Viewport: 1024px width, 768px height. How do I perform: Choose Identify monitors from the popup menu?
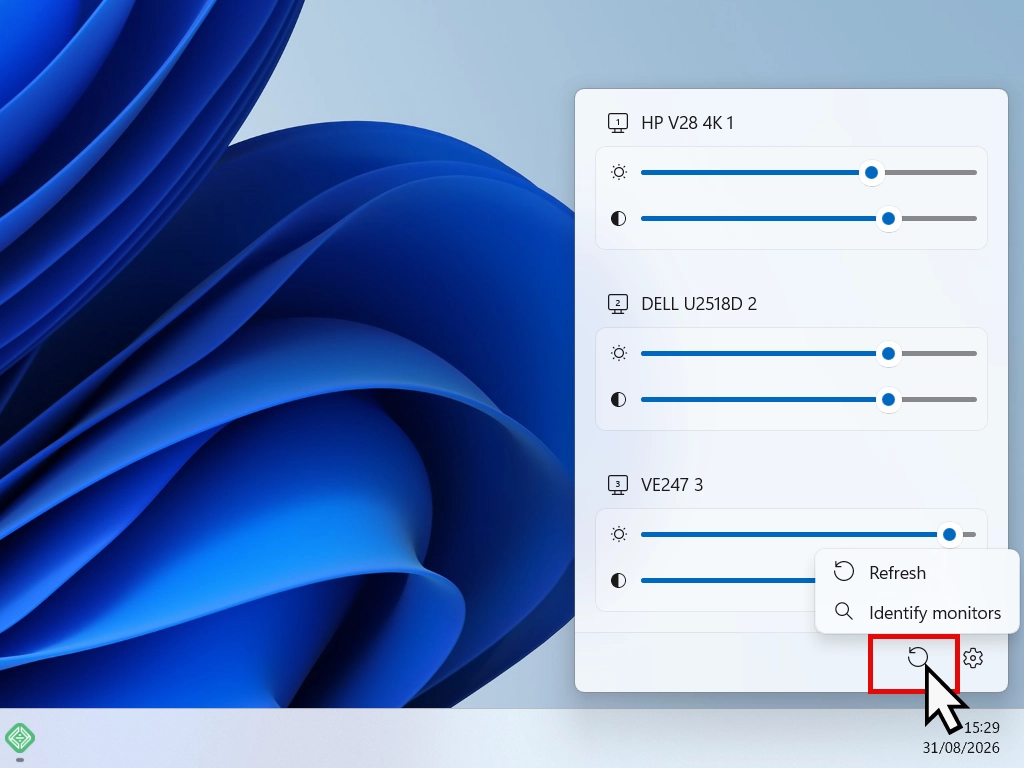(917, 613)
